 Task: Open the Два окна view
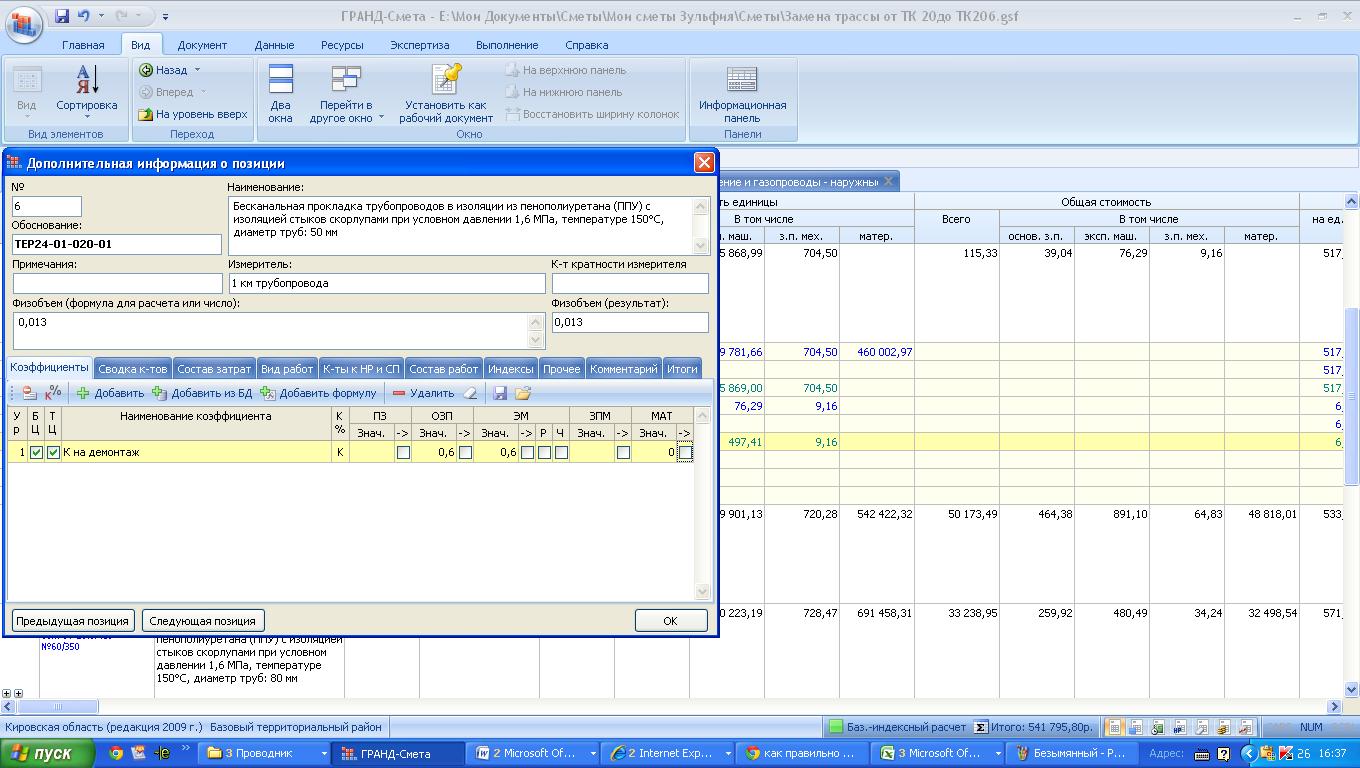281,95
